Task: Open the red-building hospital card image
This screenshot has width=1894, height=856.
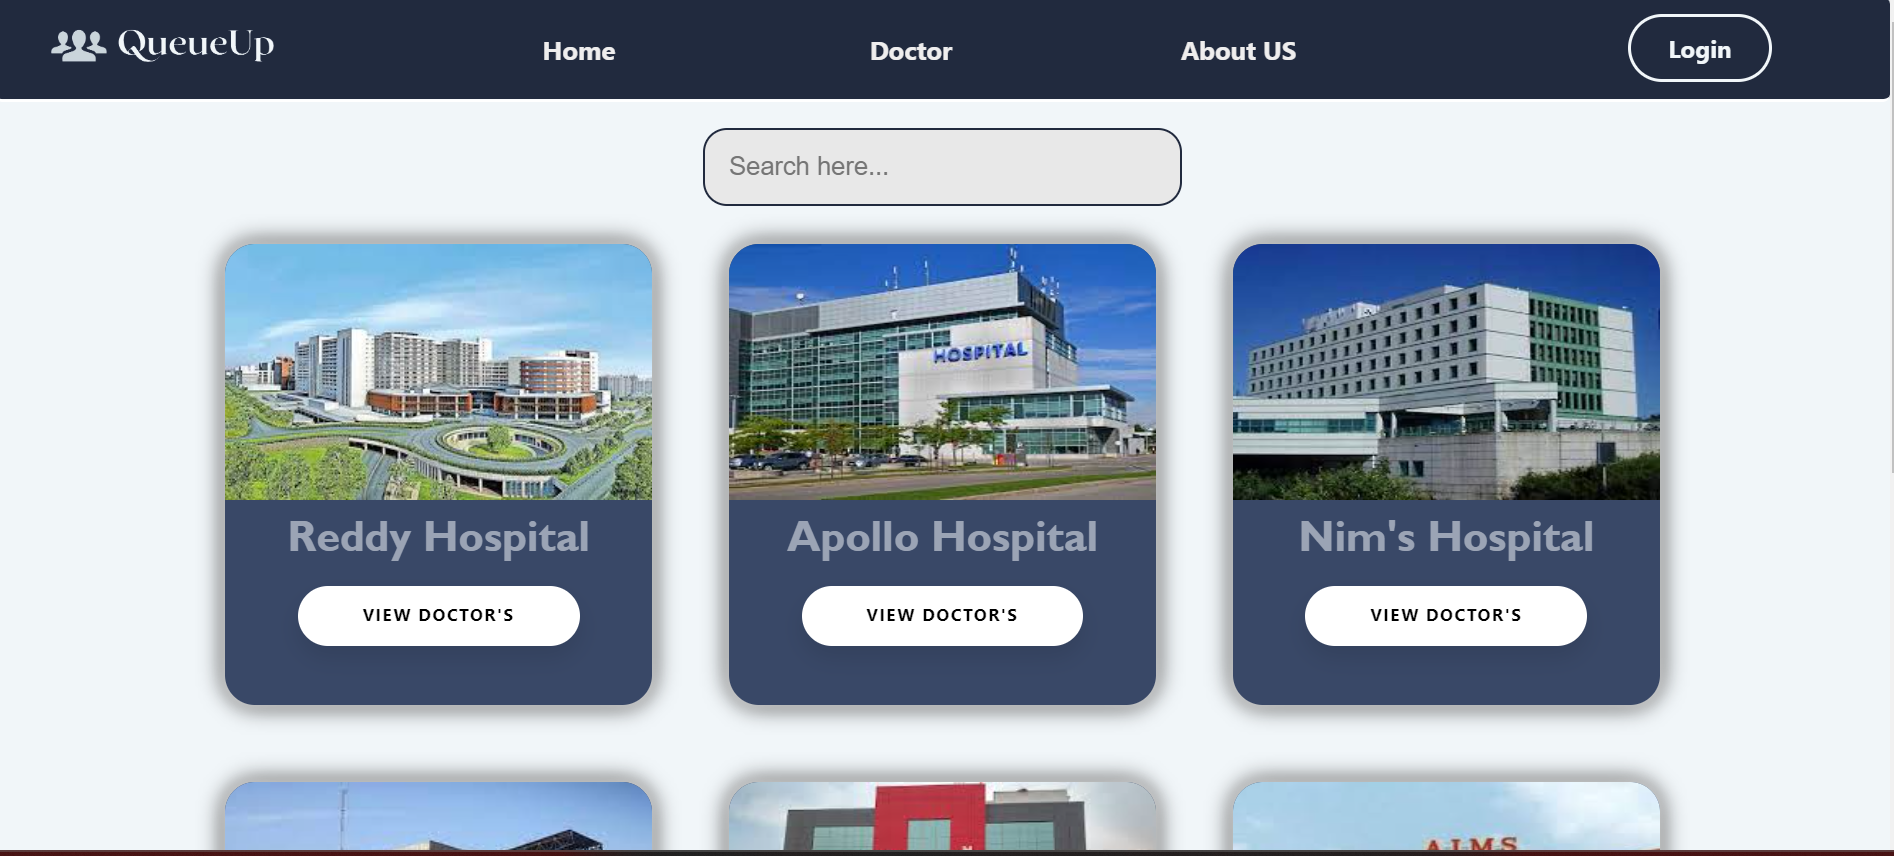Action: click(x=942, y=817)
